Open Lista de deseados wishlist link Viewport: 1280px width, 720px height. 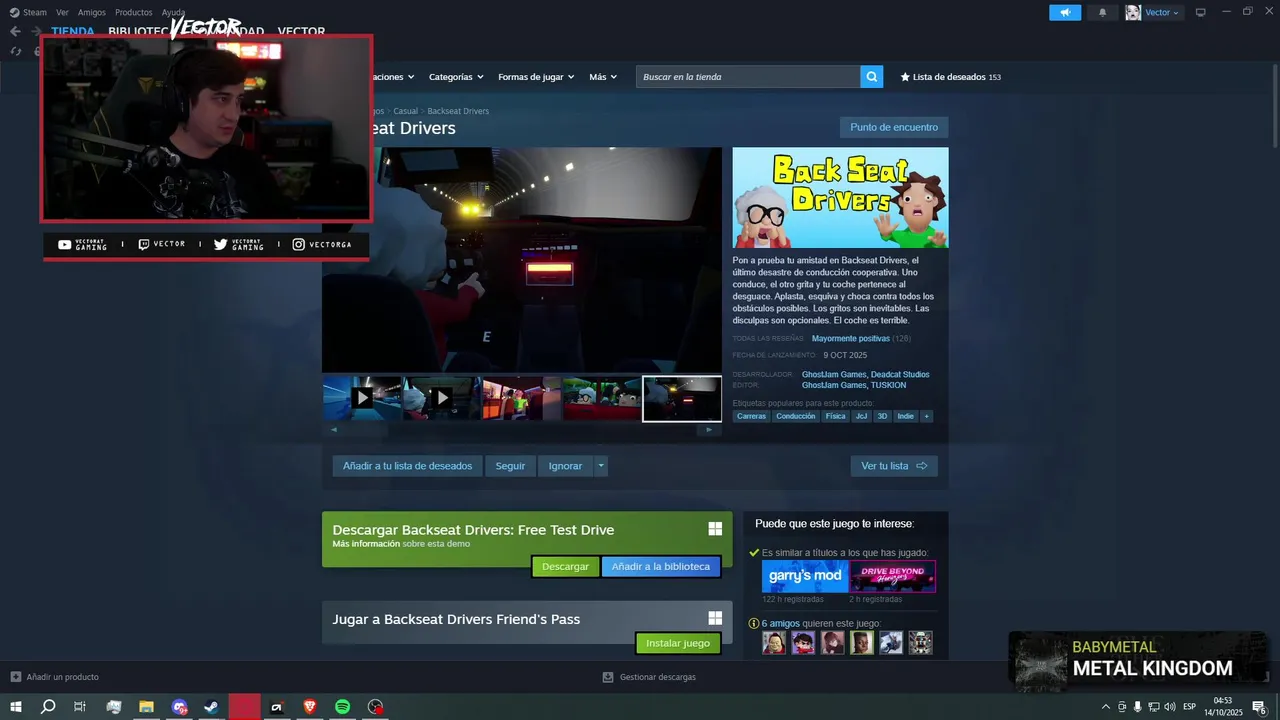pyautogui.click(x=950, y=77)
